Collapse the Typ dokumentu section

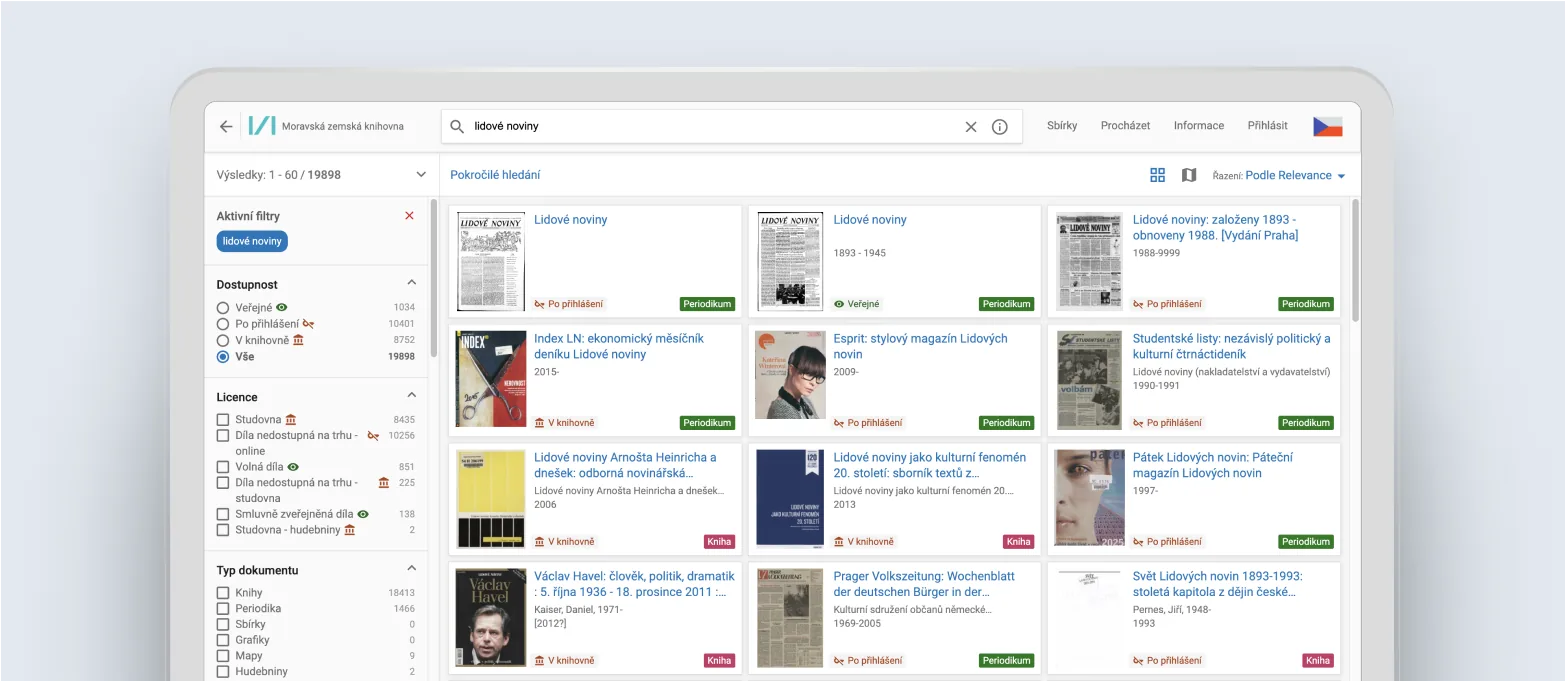pyautogui.click(x=411, y=569)
